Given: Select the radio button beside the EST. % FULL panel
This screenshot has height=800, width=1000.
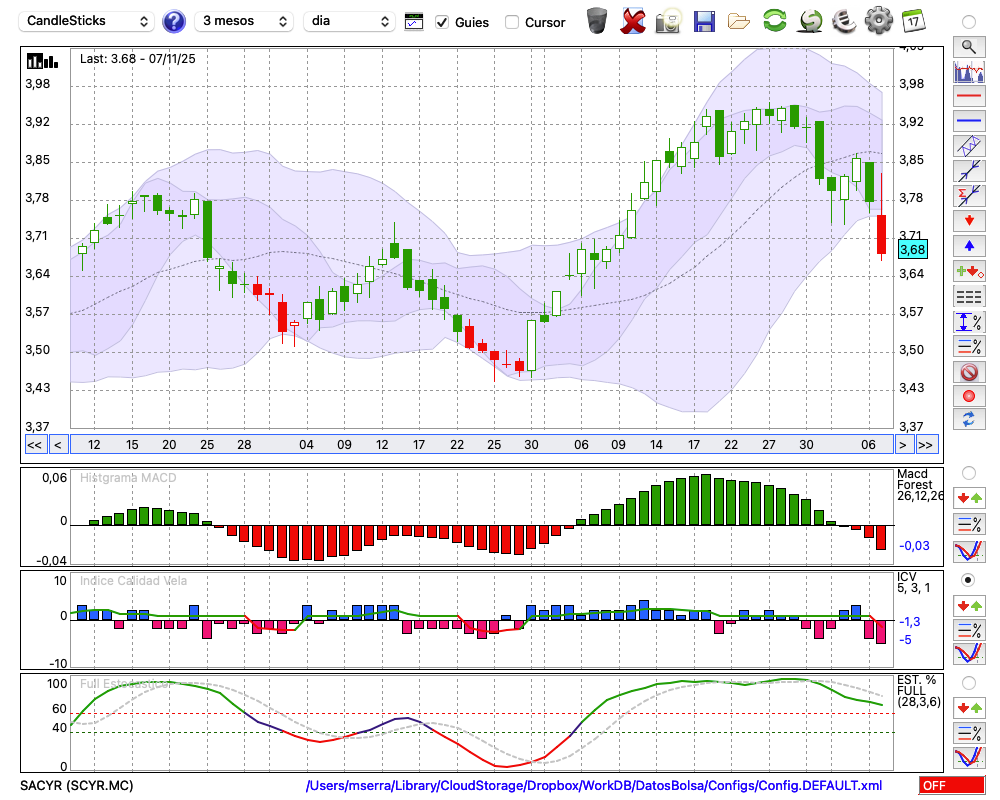Looking at the screenshot, I should point(968,683).
